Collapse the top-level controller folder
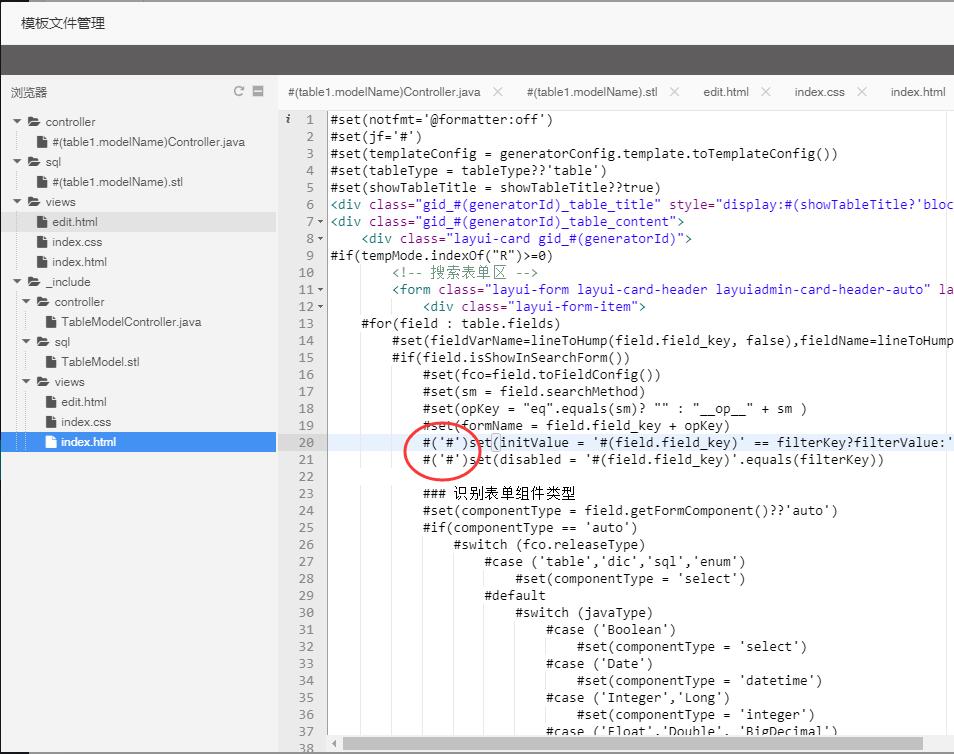954x754 pixels. point(17,122)
